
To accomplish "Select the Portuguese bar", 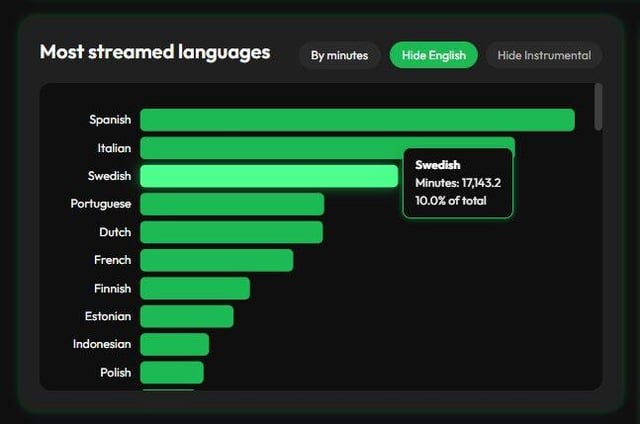I will (x=232, y=204).
